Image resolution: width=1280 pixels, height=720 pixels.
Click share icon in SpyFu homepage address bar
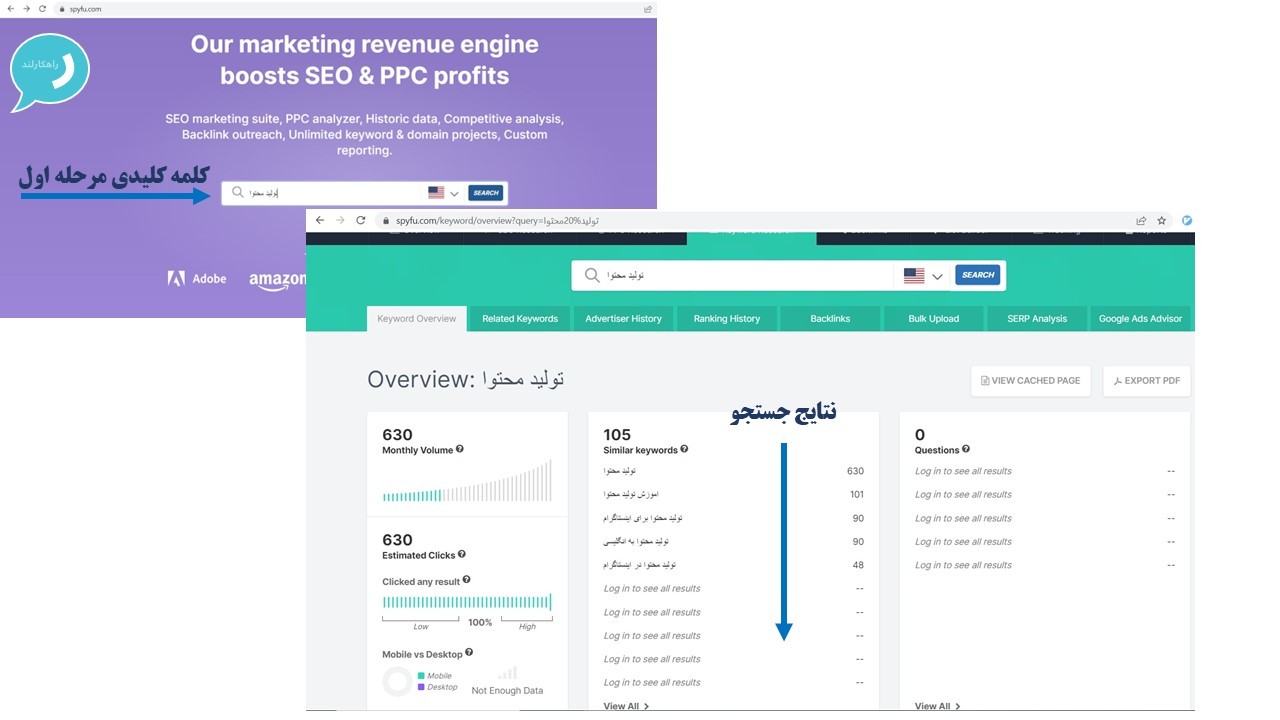[648, 9]
